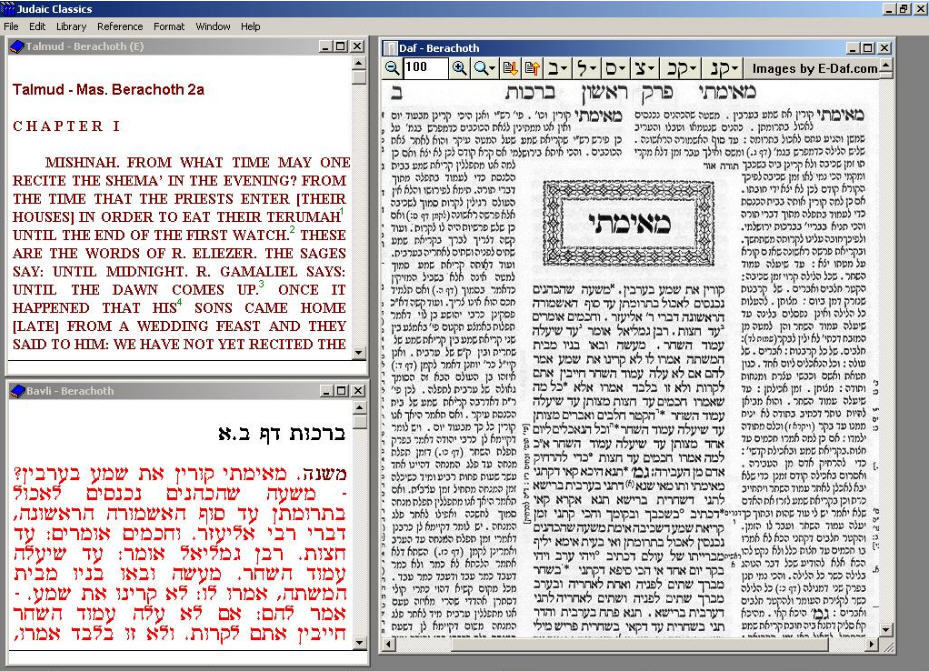Viewport: 929px width, 671px height.
Task: Open the ב page-range dropdown
Action: tap(558, 68)
